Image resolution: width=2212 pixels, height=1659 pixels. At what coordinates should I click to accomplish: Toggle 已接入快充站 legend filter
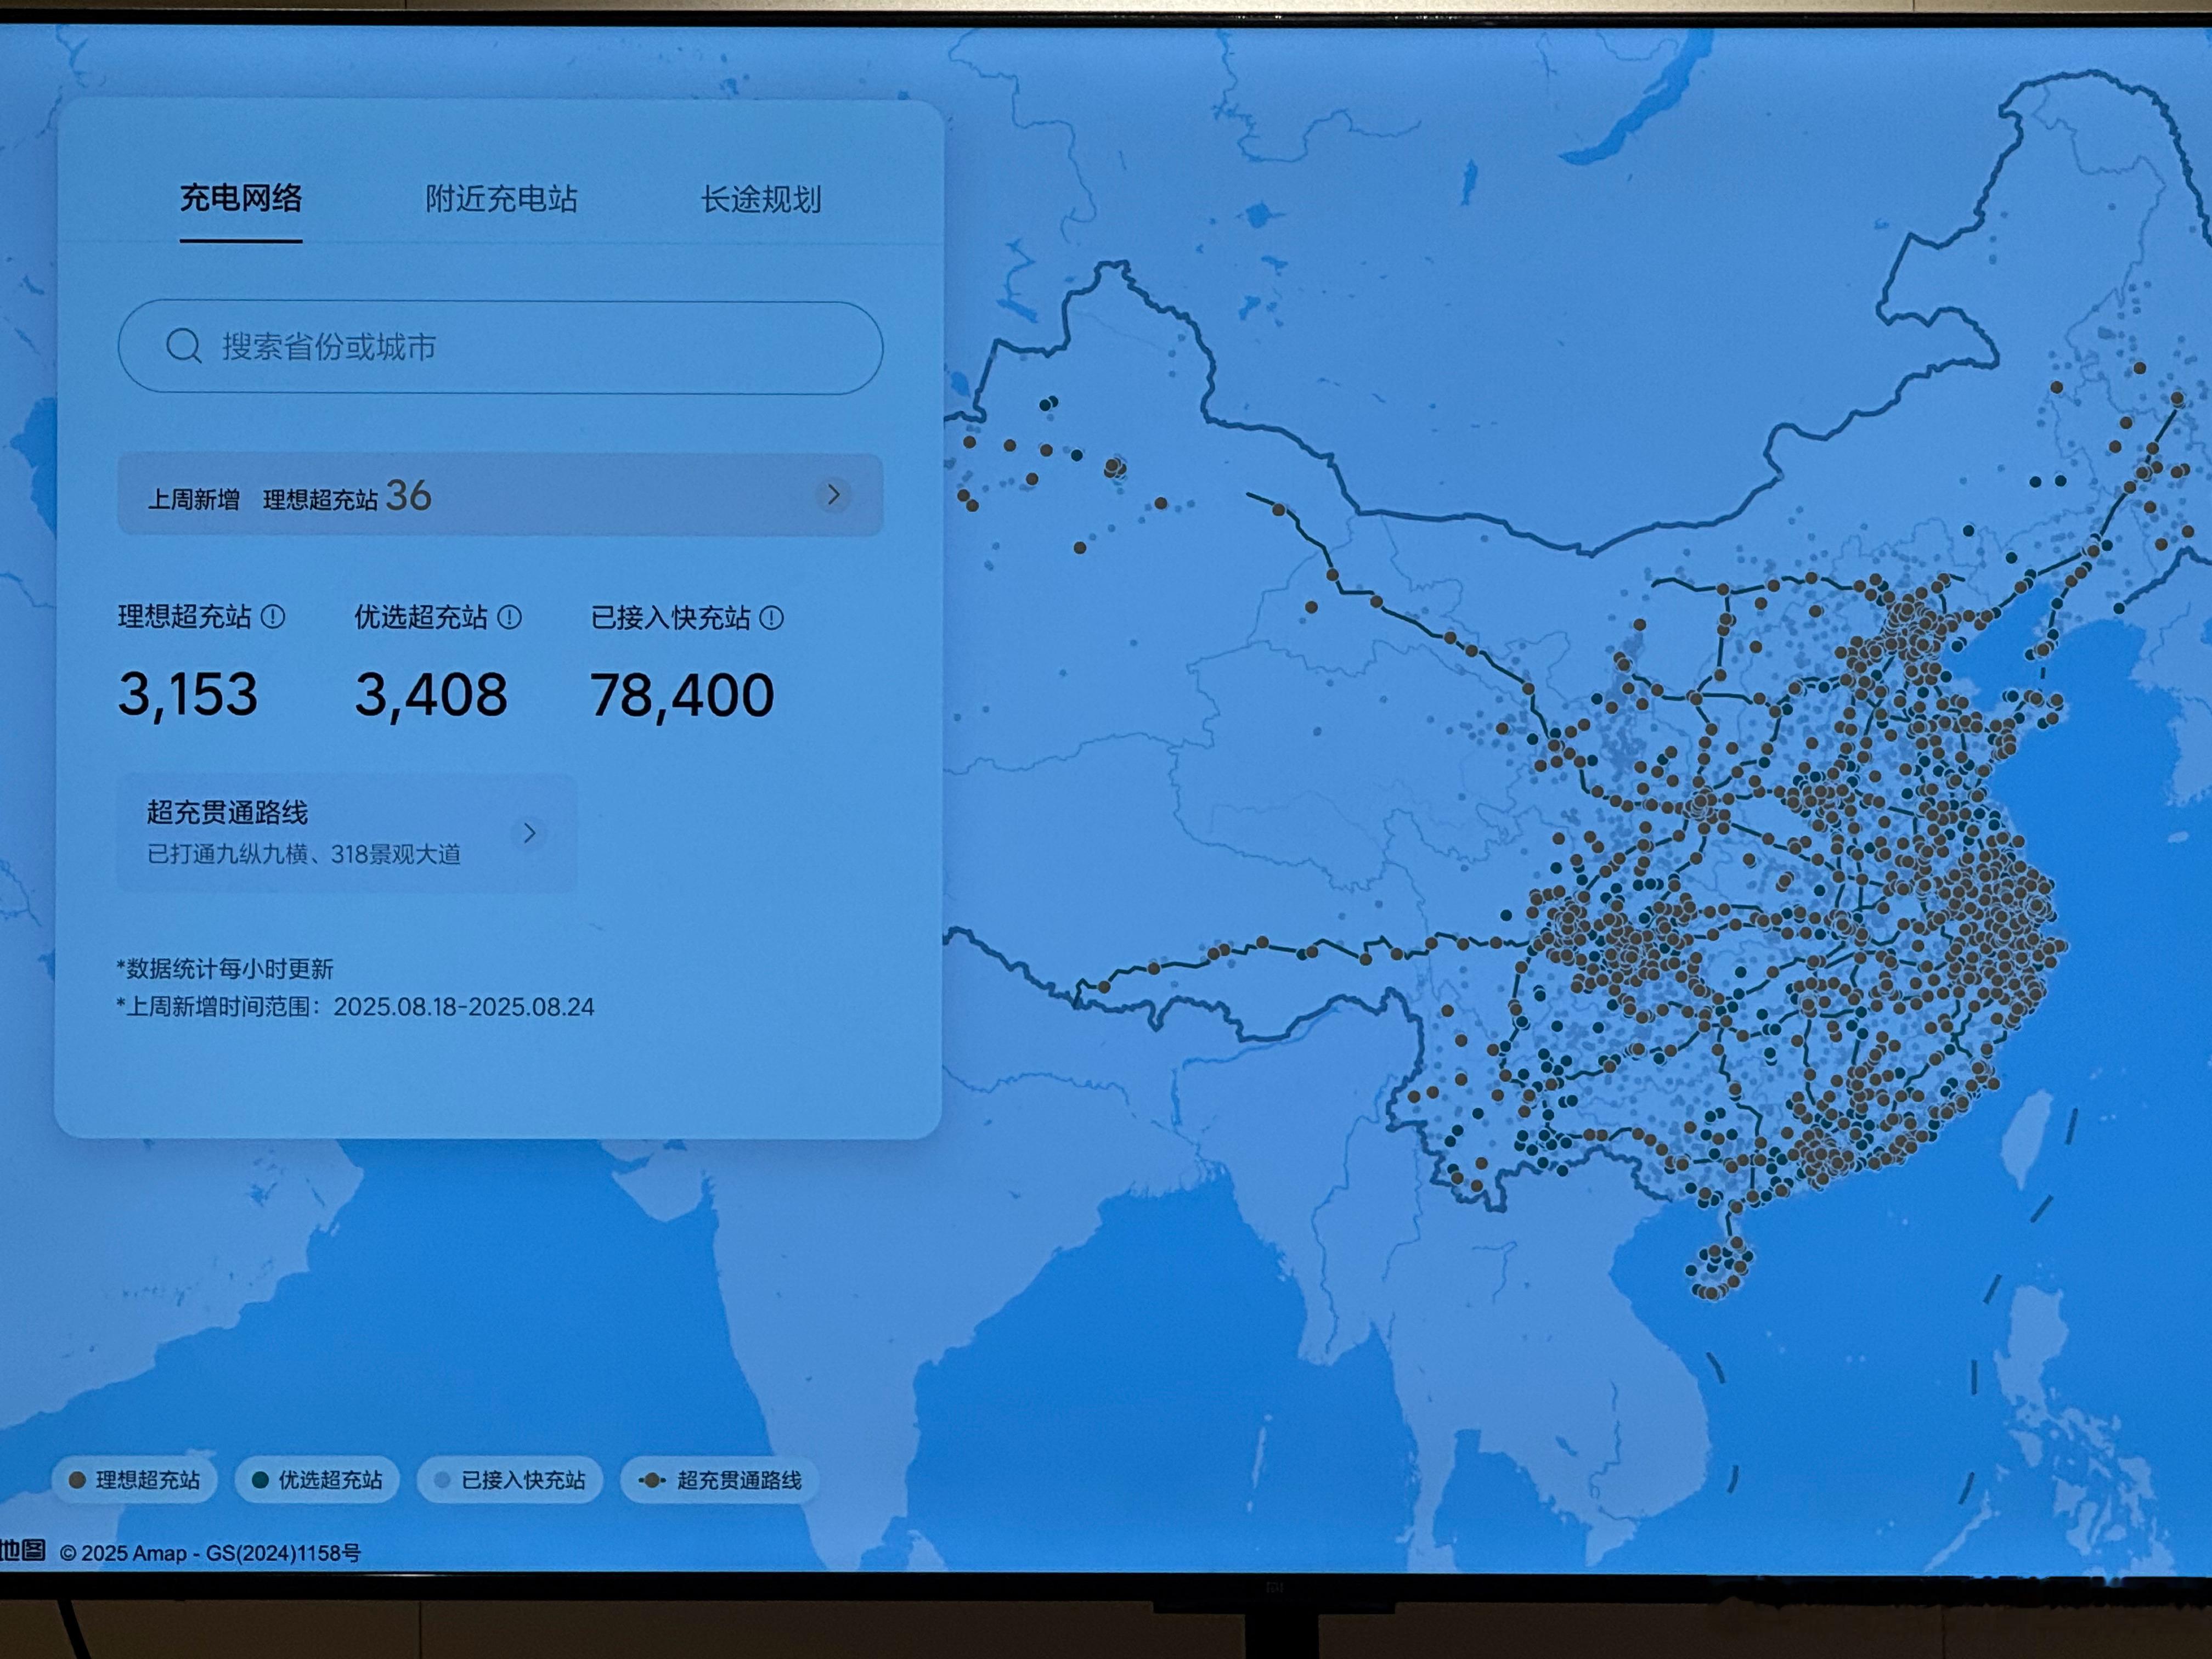510,1480
